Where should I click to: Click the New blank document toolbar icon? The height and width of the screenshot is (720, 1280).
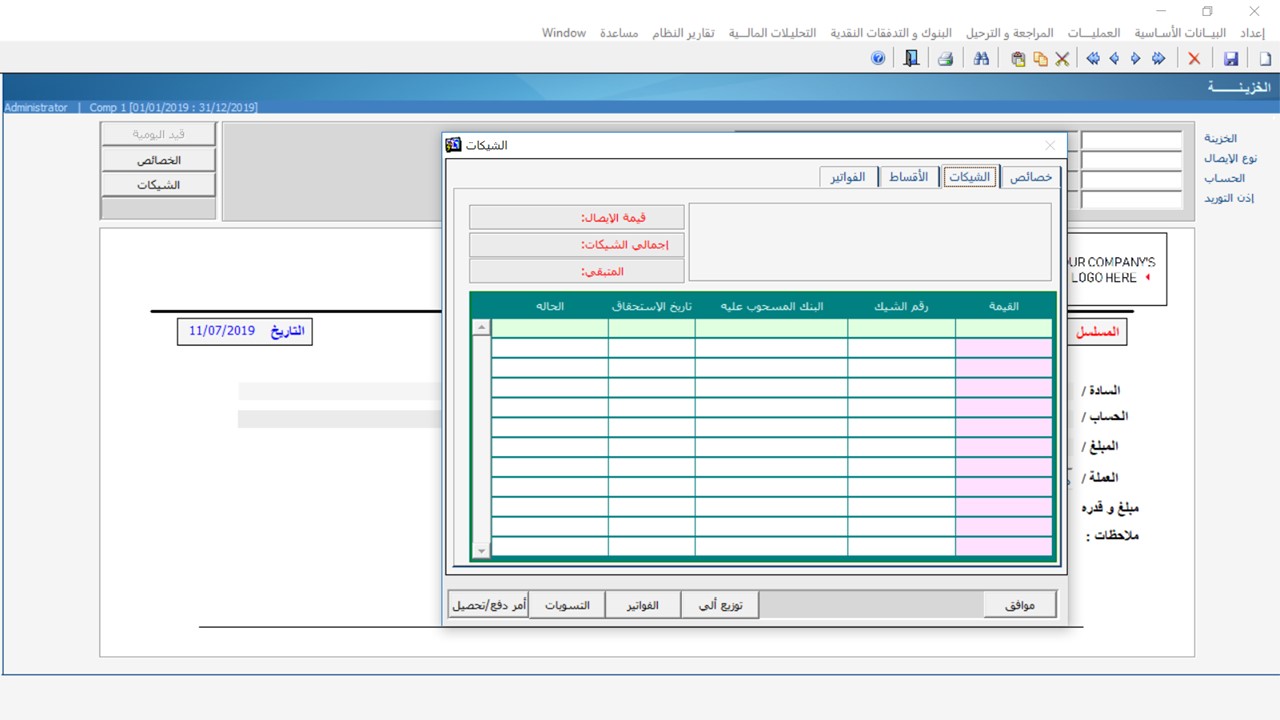coord(1265,59)
